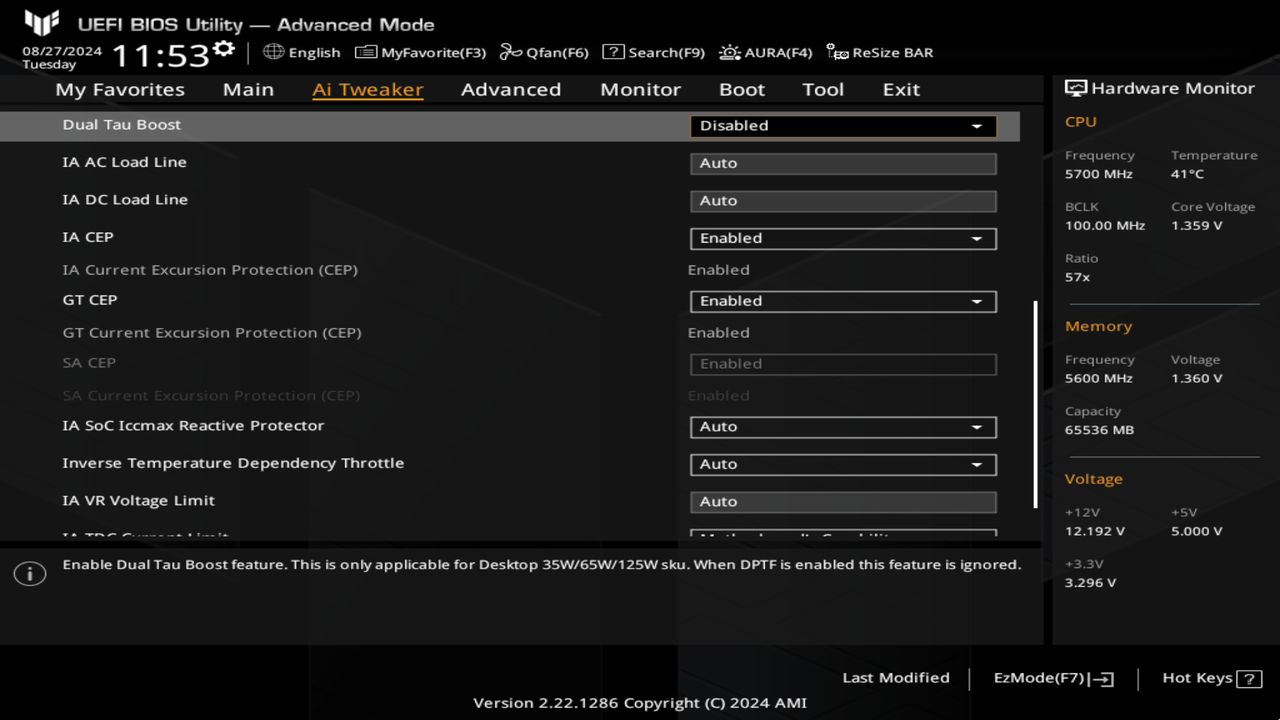
Task: Click the IA VR Voltage Limit field
Action: (843, 502)
